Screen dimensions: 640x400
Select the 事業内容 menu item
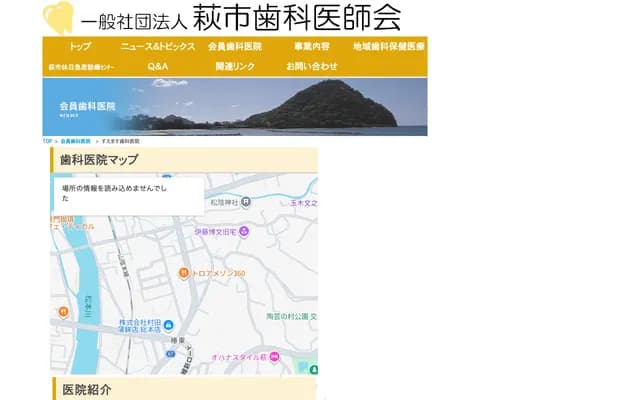311,47
